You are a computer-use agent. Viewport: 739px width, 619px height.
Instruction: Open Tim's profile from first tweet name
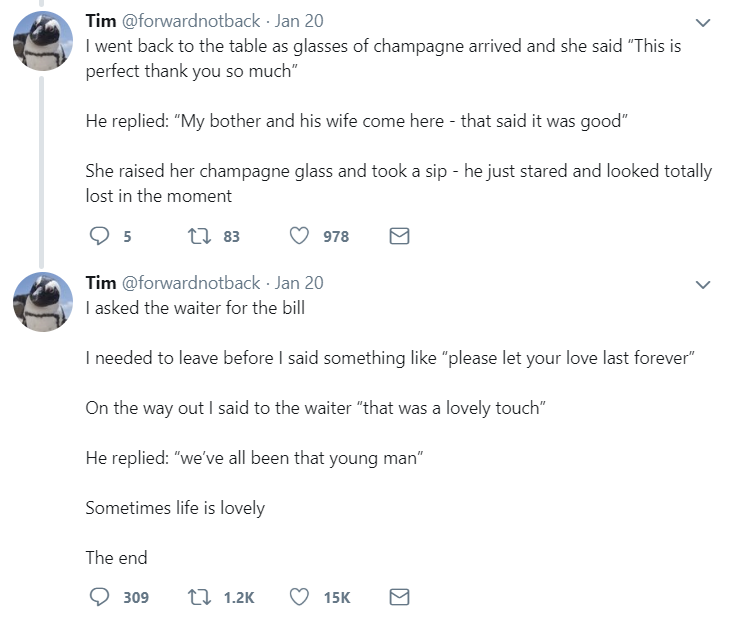(x=100, y=21)
